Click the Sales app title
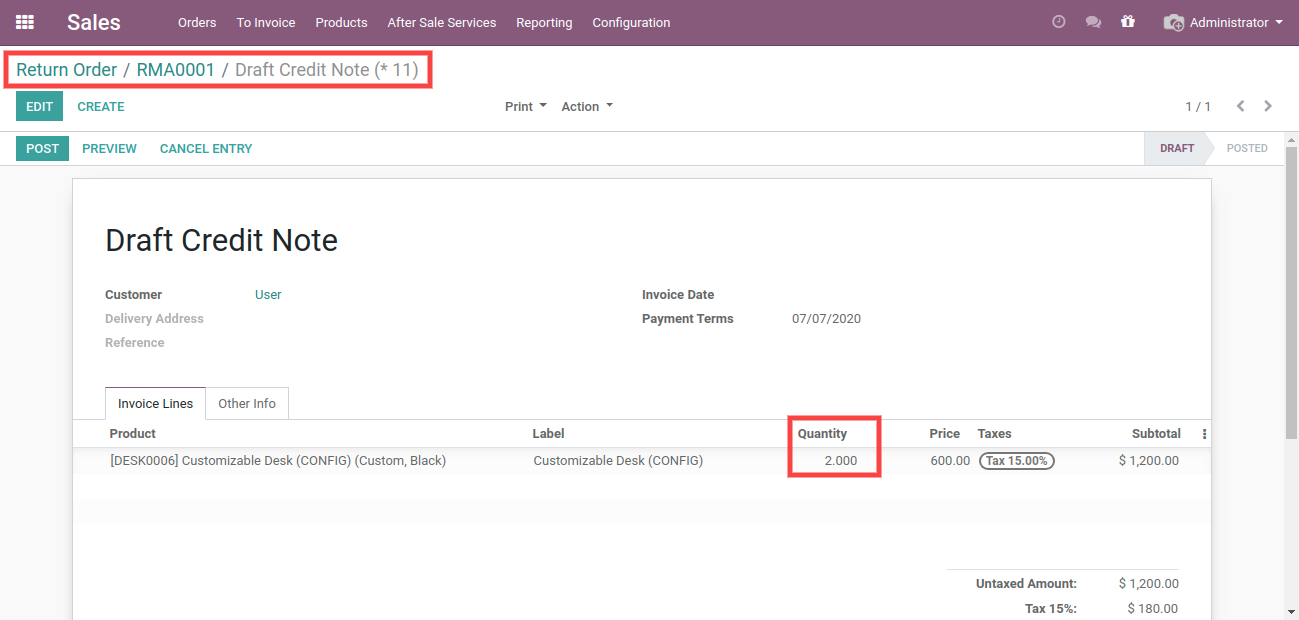 pos(94,22)
